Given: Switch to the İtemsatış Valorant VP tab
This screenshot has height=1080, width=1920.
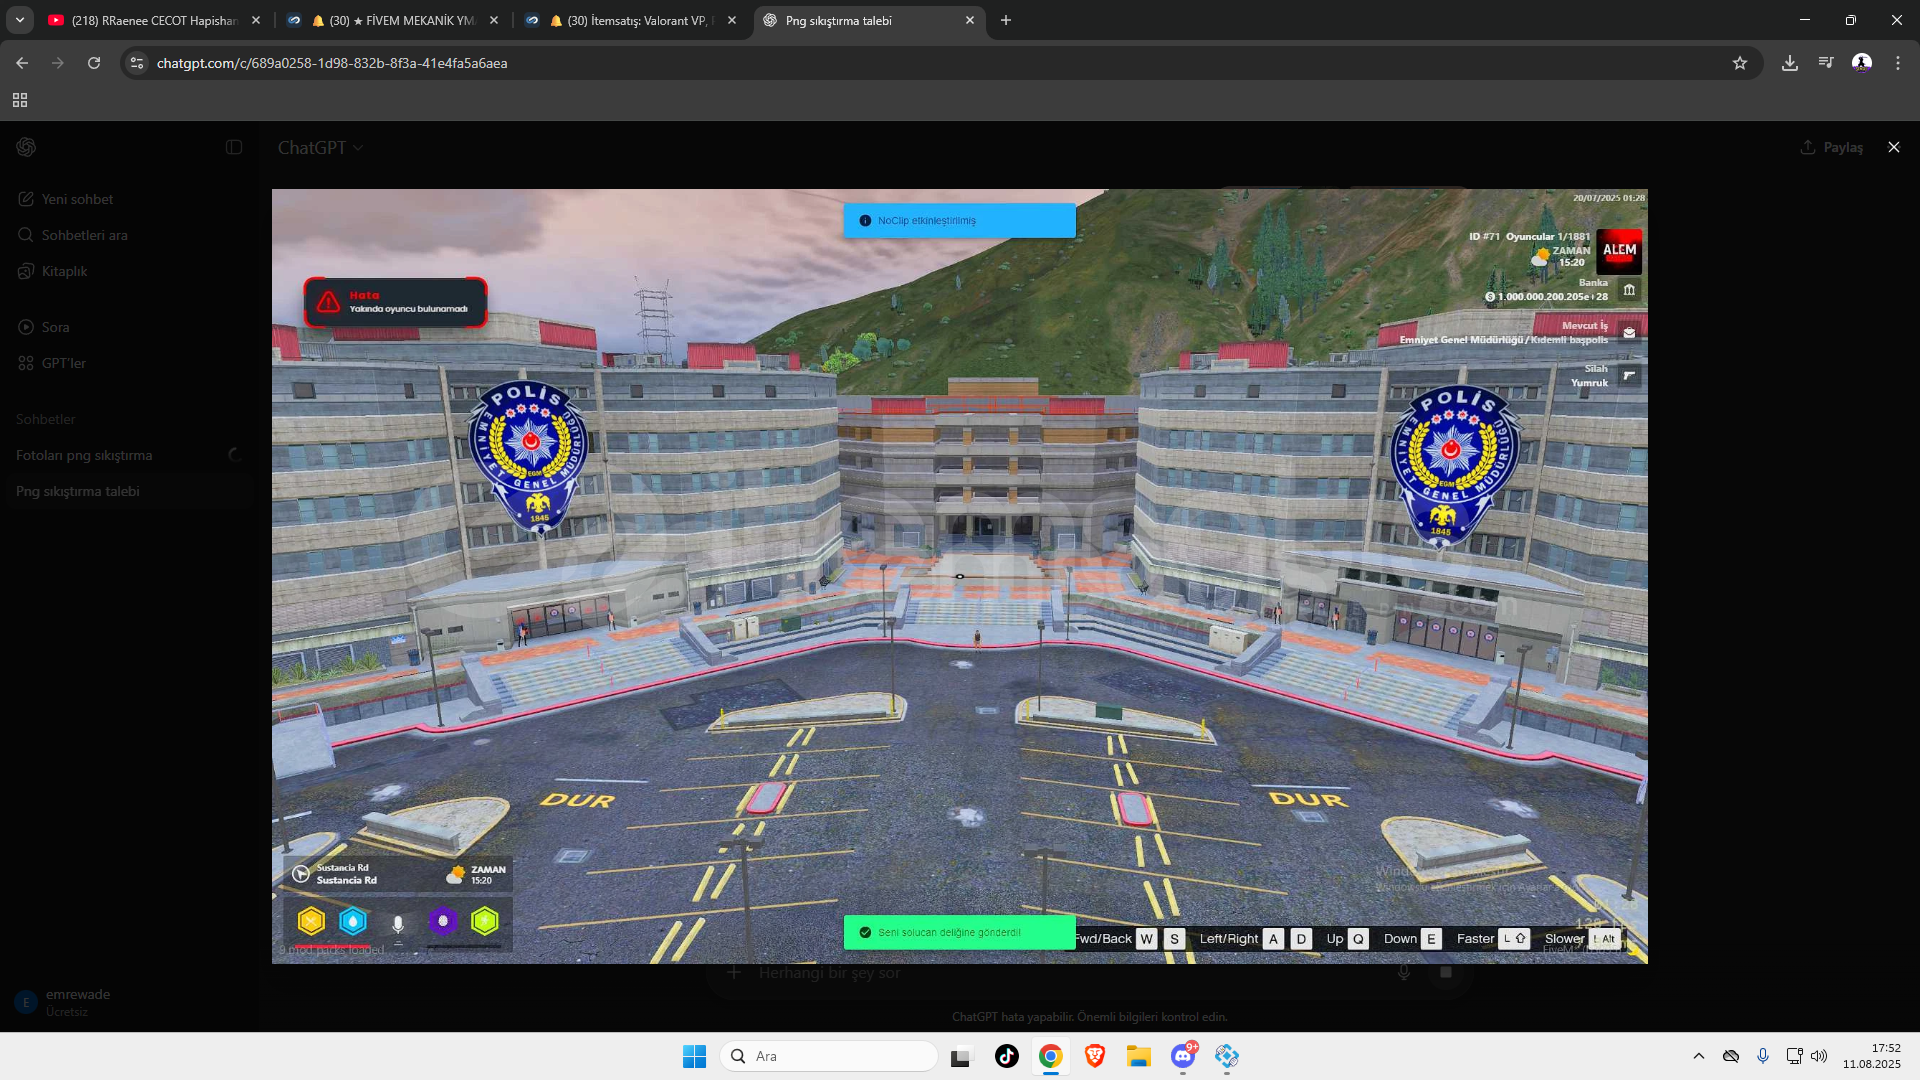Looking at the screenshot, I should coord(630,20).
